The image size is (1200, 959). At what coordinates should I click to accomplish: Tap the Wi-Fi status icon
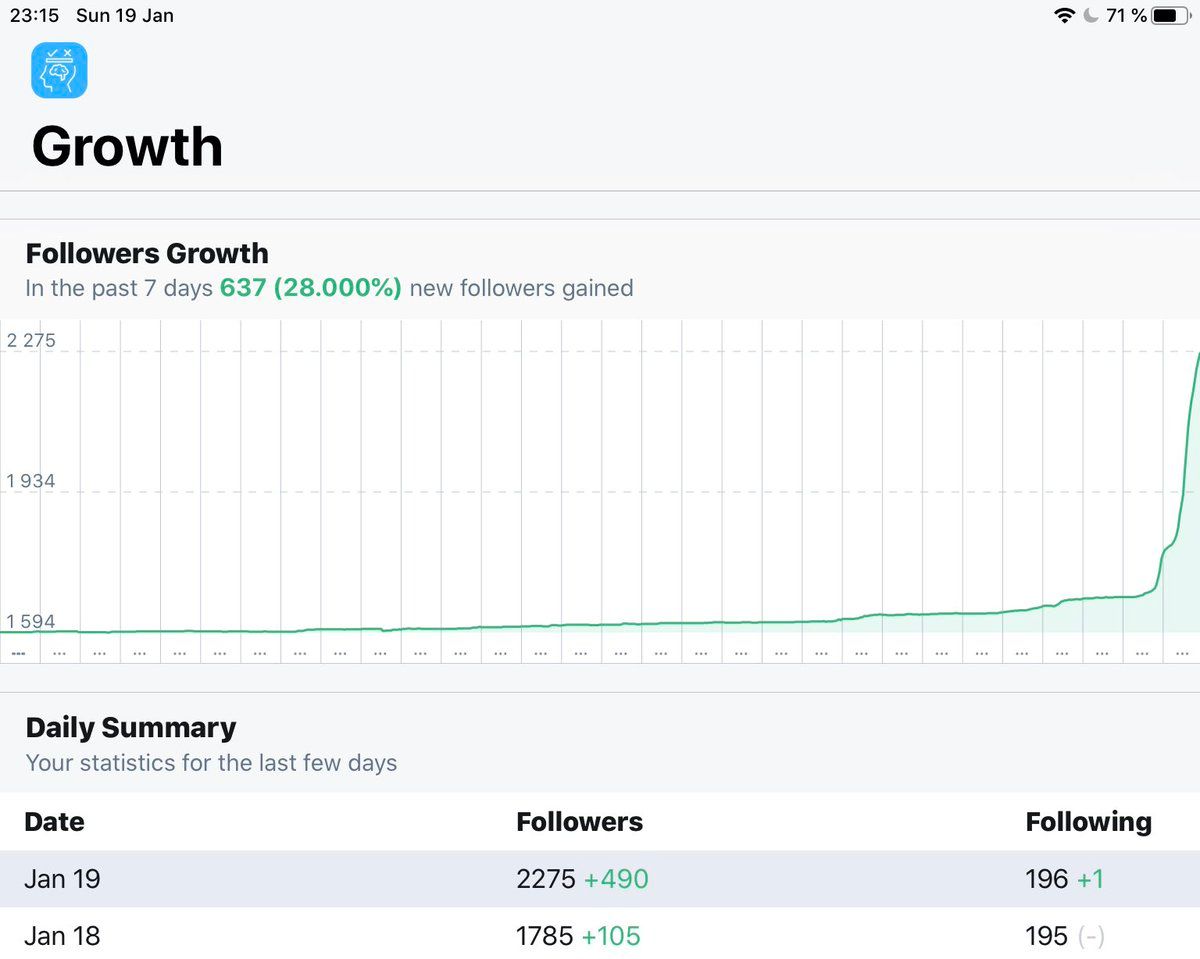(1064, 16)
